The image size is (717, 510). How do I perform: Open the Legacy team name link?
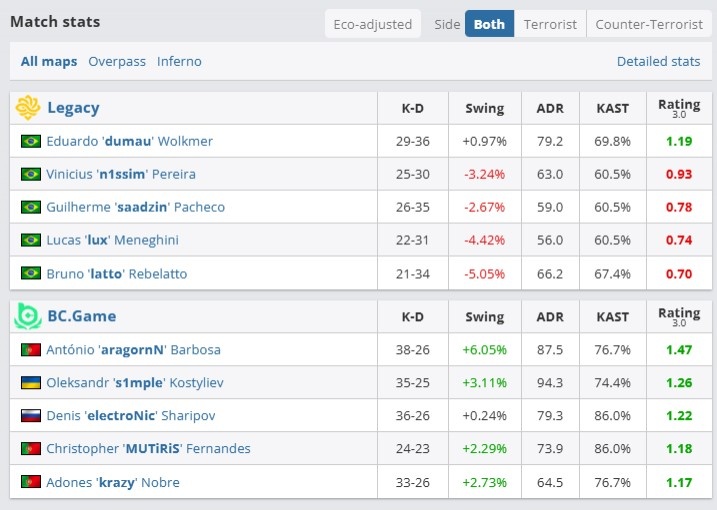73,108
